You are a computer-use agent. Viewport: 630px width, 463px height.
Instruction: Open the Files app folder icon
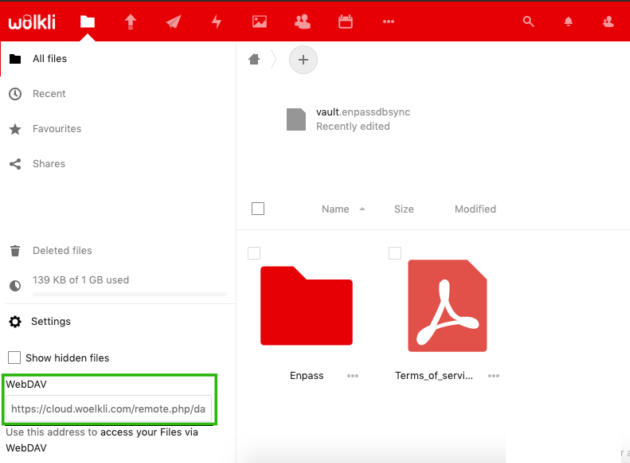point(87,22)
